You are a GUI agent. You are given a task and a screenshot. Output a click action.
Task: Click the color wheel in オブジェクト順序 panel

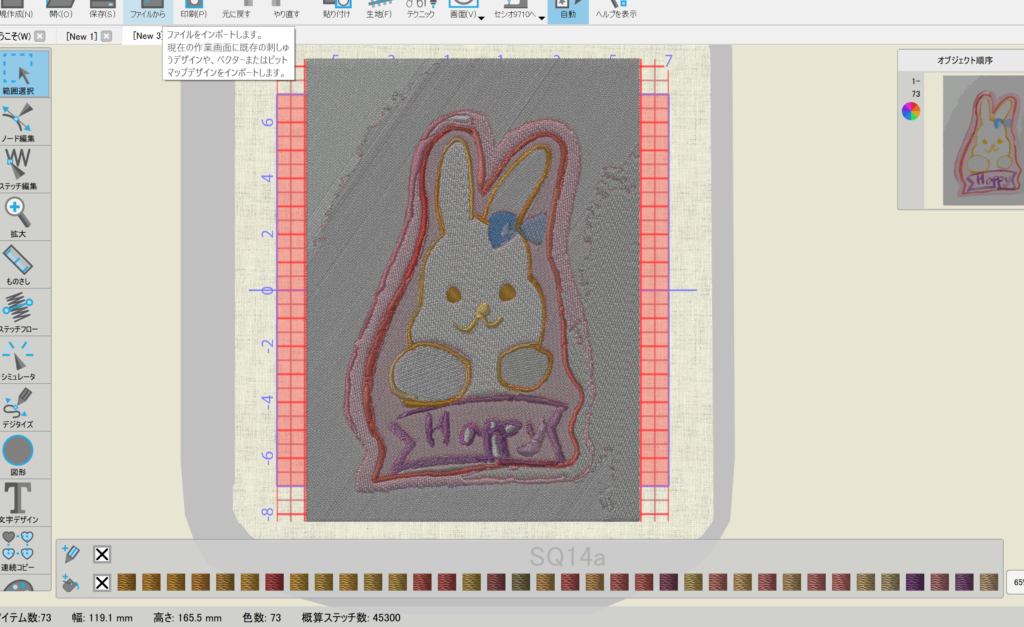pyautogui.click(x=910, y=111)
